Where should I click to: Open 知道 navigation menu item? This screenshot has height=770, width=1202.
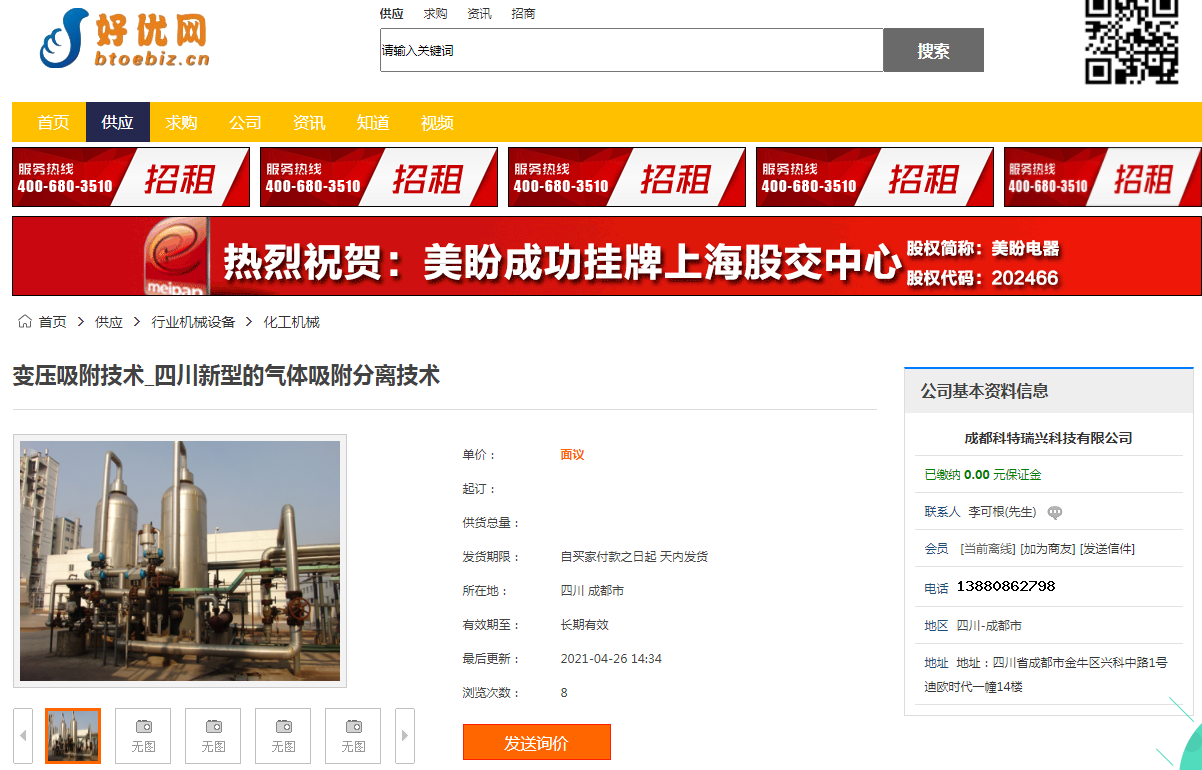pos(373,123)
